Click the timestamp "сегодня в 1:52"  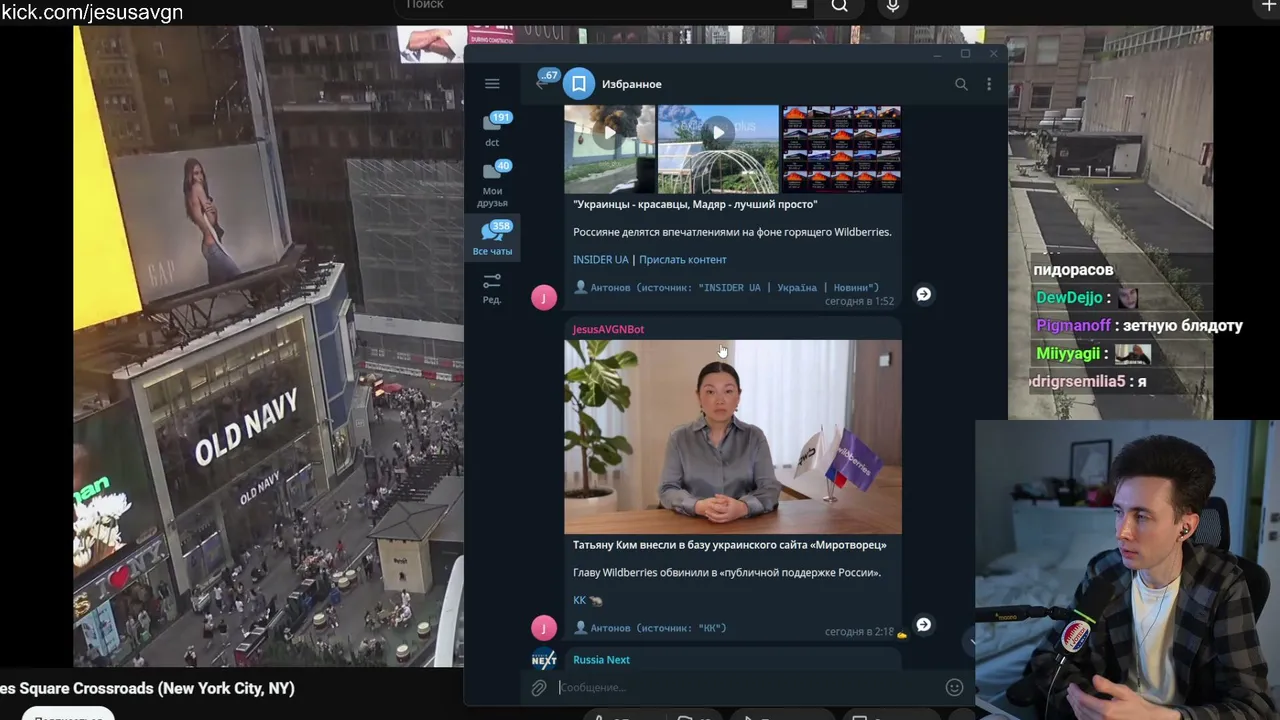tap(859, 301)
